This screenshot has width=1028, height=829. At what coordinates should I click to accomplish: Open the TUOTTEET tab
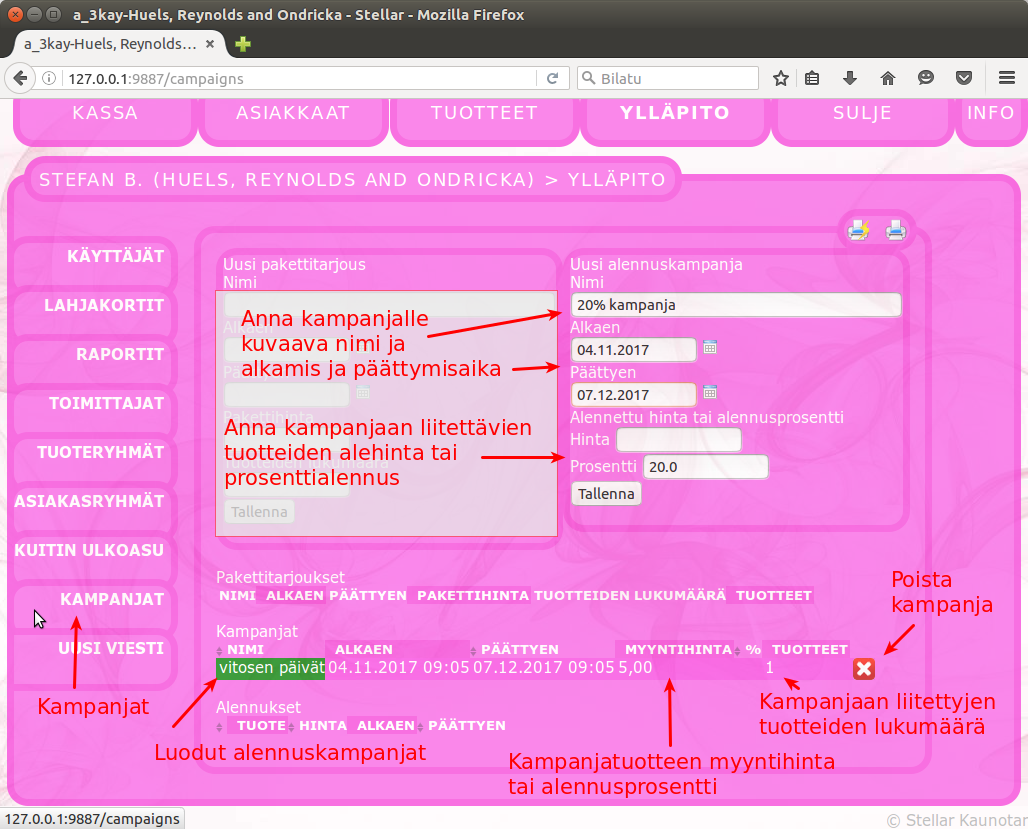(484, 113)
